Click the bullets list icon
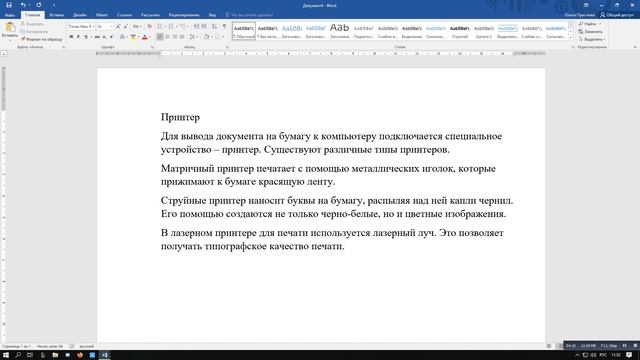The width and height of the screenshot is (640, 360). click(160, 27)
